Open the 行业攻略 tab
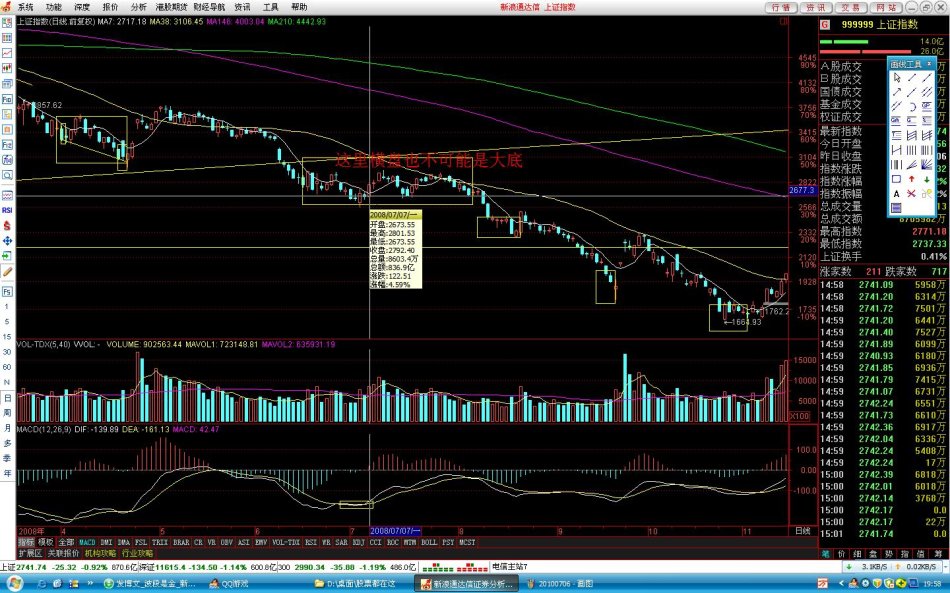Screen dimensions: 950x593 click(138, 553)
